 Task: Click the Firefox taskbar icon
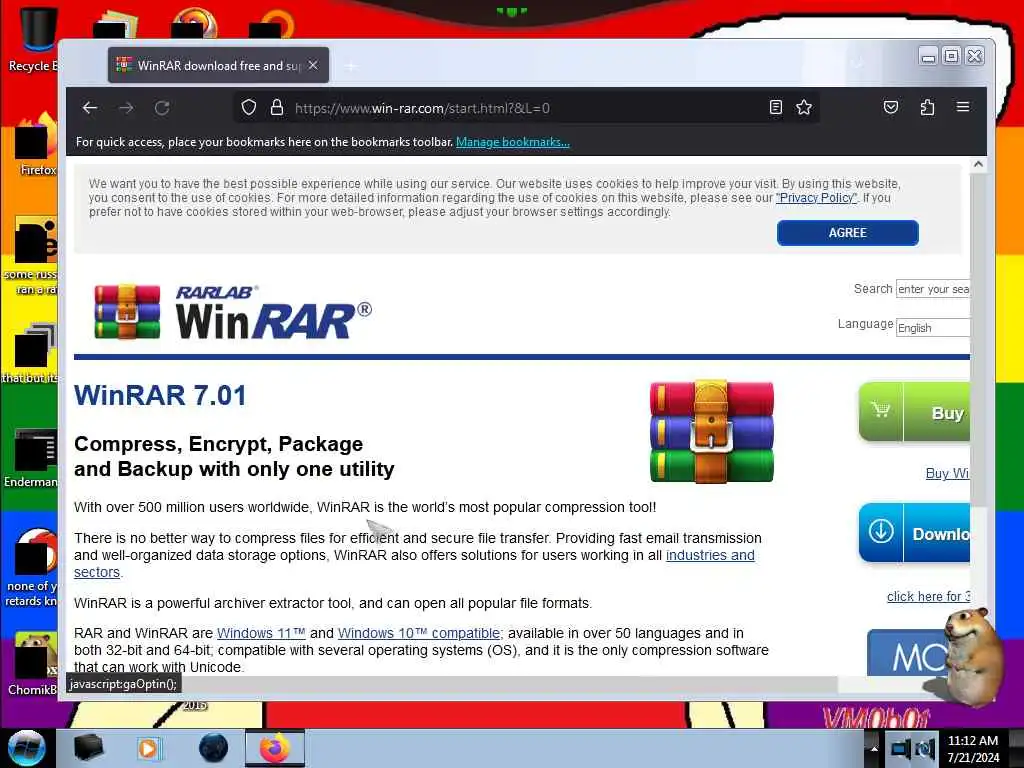274,748
